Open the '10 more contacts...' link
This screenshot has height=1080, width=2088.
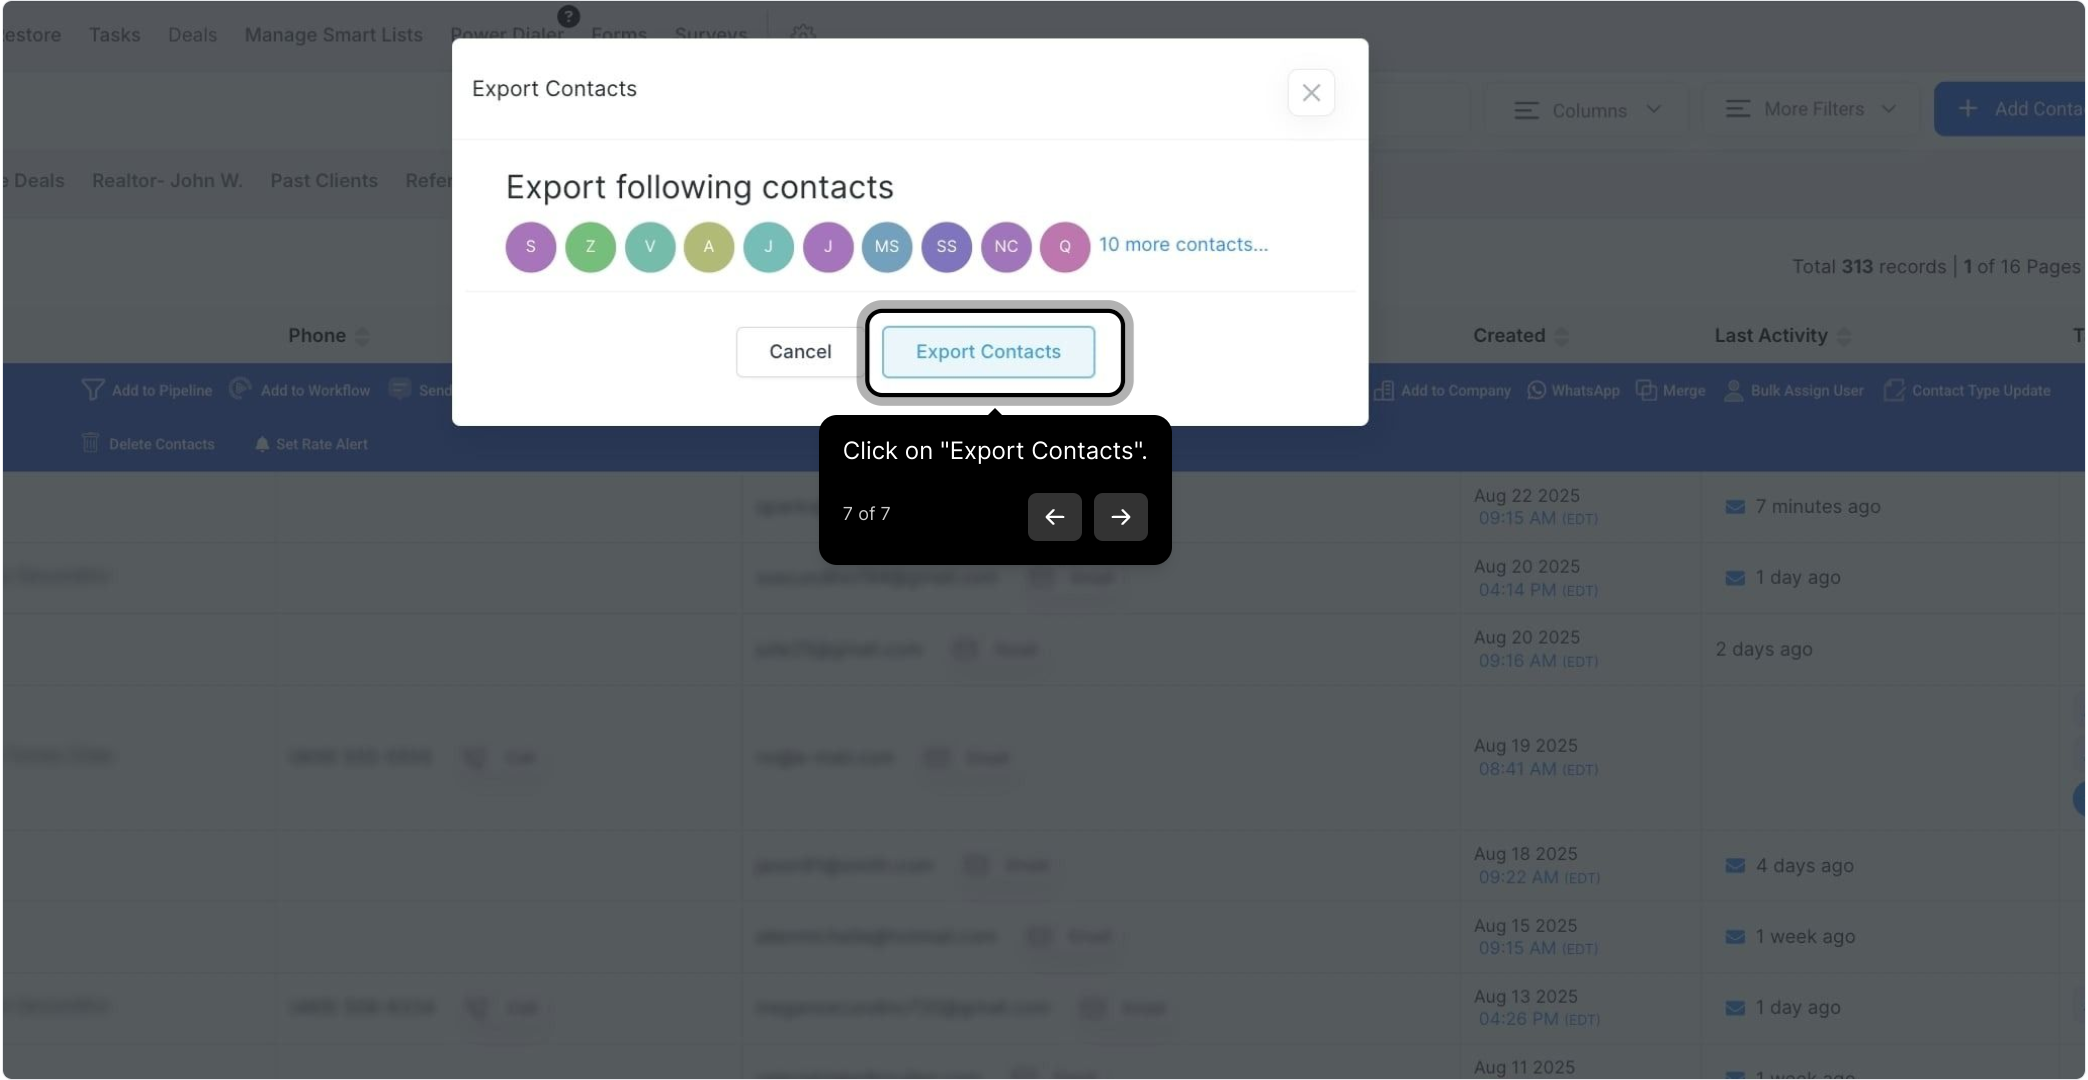pos(1183,245)
